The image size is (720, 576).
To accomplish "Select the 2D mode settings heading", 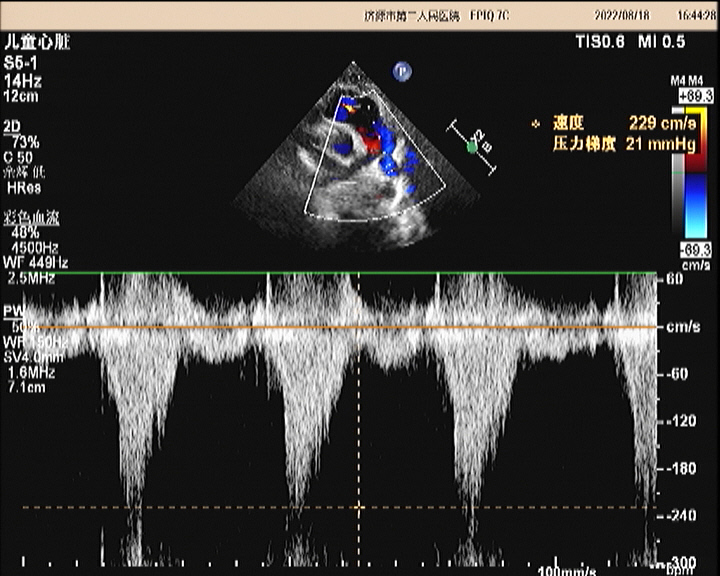I will pos(13,127).
